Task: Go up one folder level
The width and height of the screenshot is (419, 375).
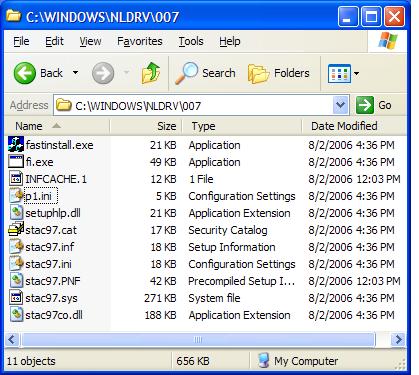Action: pos(151,73)
